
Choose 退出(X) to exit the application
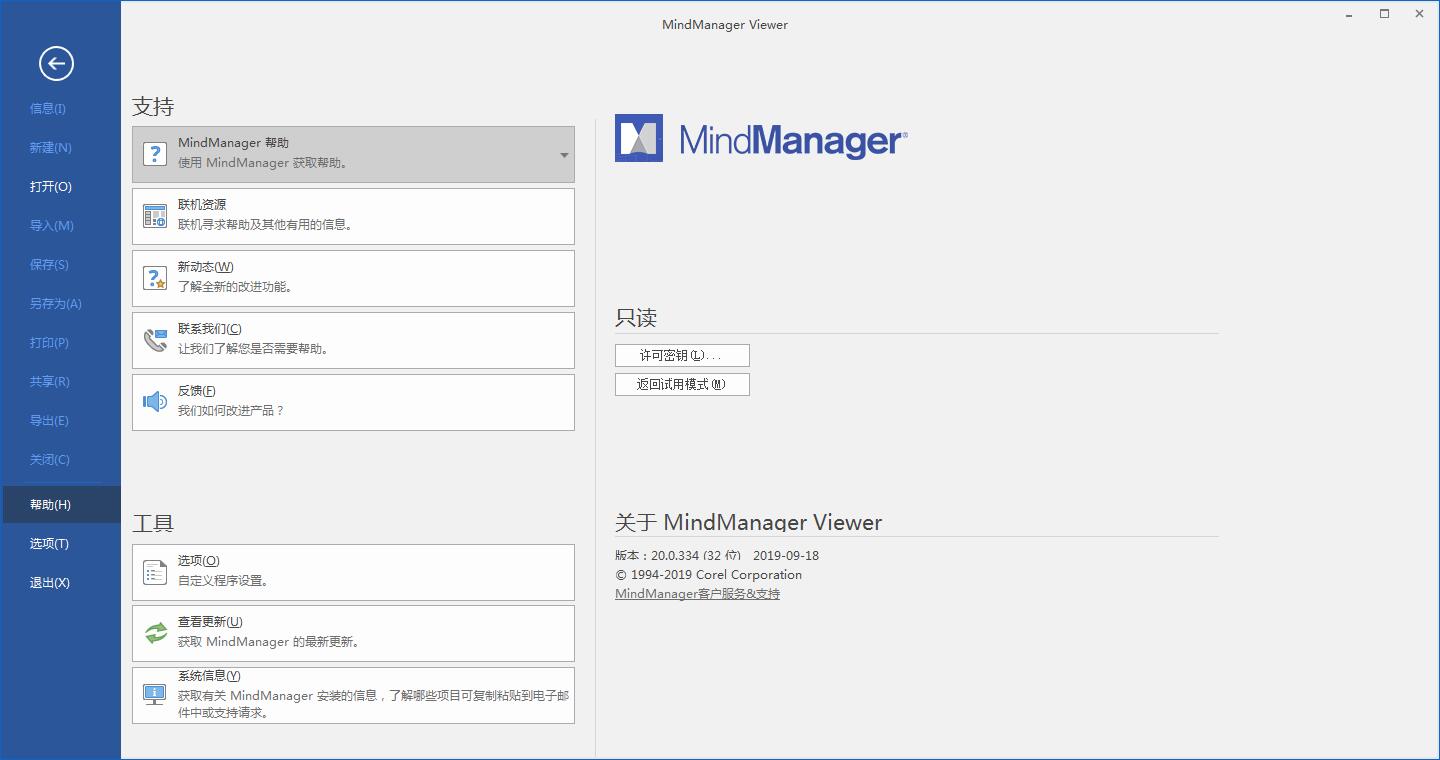point(49,583)
